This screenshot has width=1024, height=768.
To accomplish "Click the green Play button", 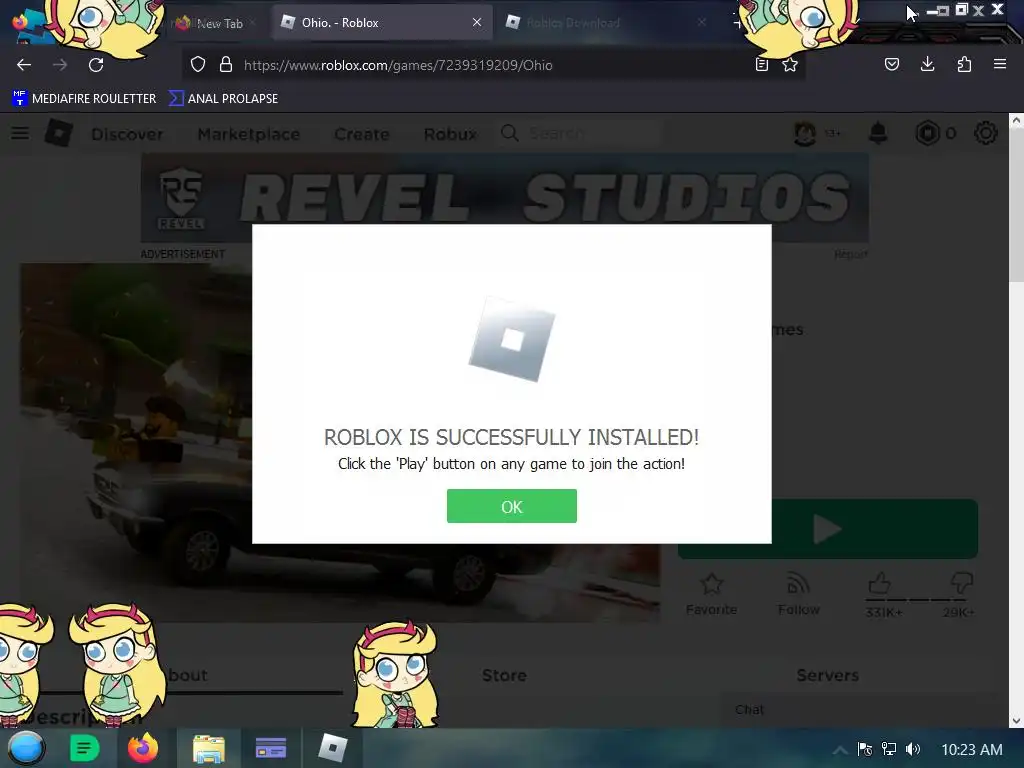I will point(827,529).
